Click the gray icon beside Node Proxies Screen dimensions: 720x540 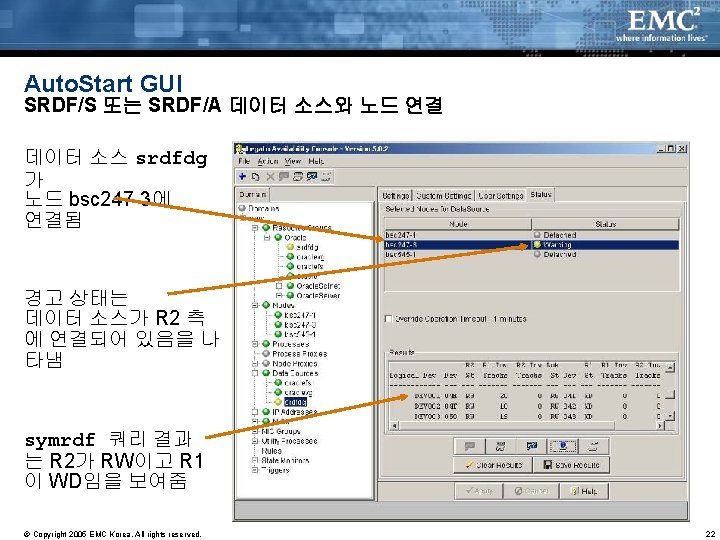click(266, 363)
